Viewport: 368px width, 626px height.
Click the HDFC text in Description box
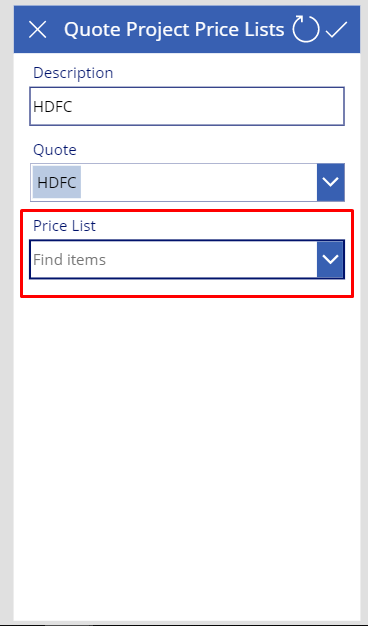53,107
